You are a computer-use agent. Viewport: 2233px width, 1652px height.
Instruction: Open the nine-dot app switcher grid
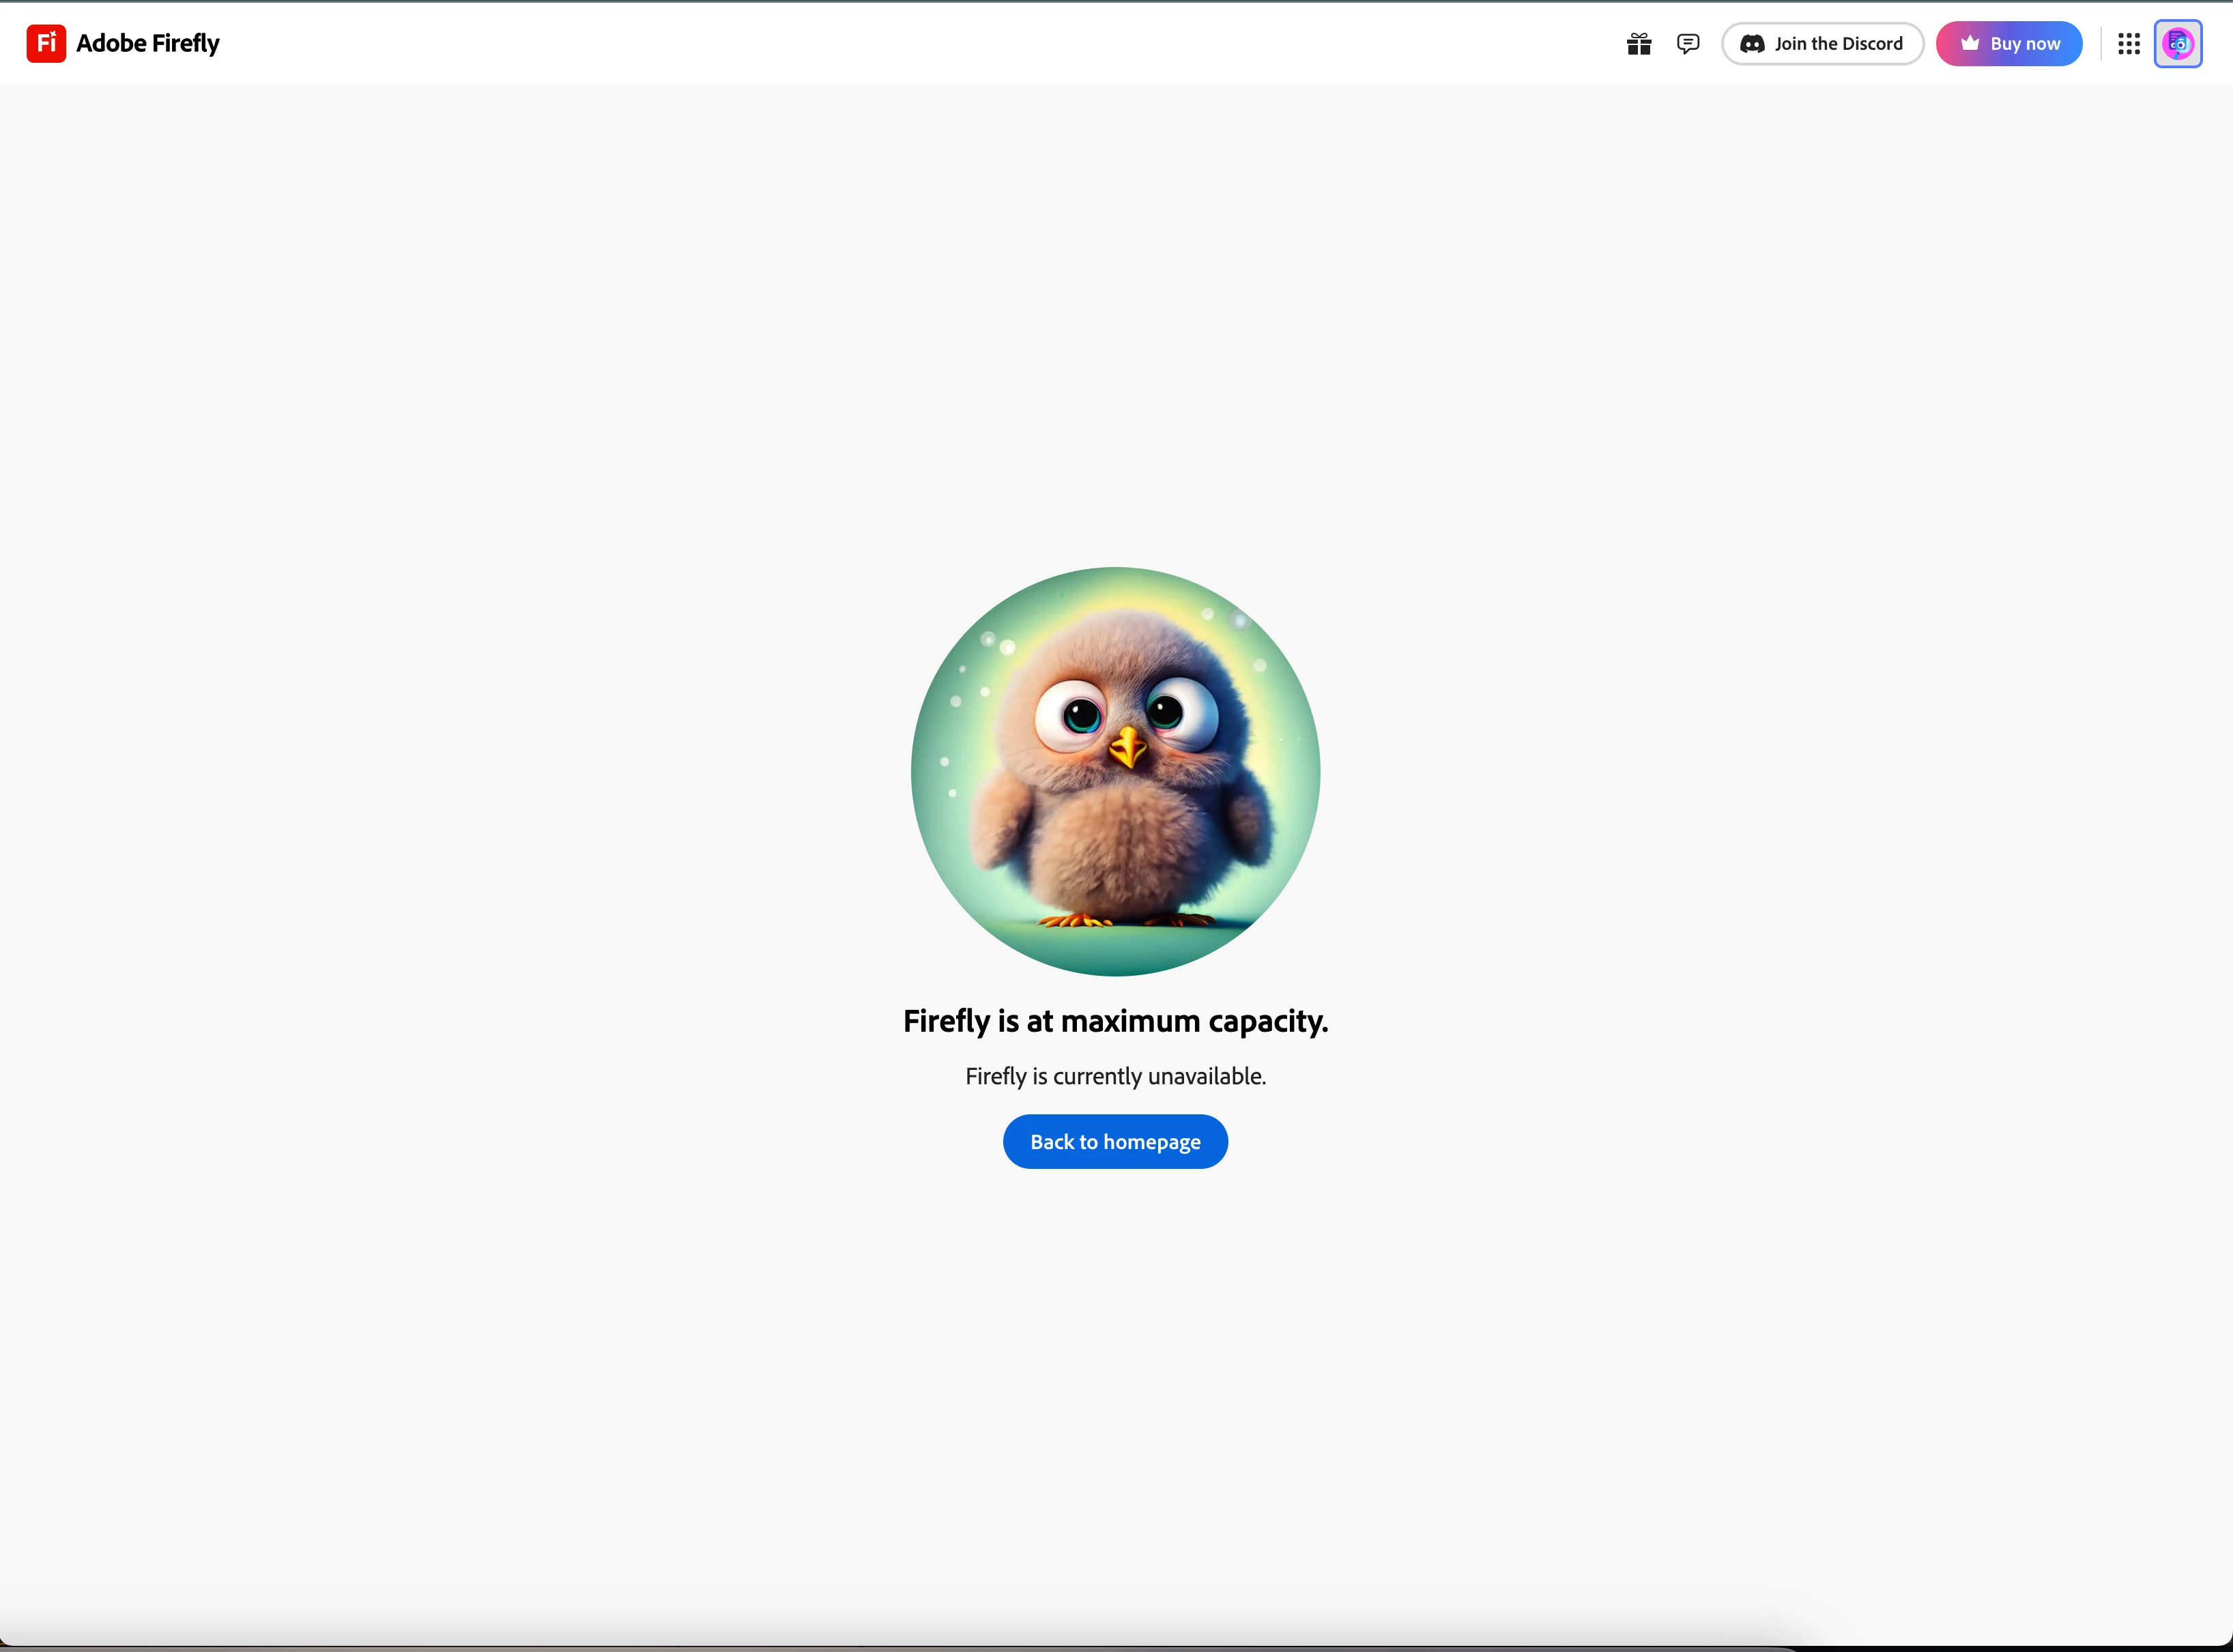[x=2128, y=44]
